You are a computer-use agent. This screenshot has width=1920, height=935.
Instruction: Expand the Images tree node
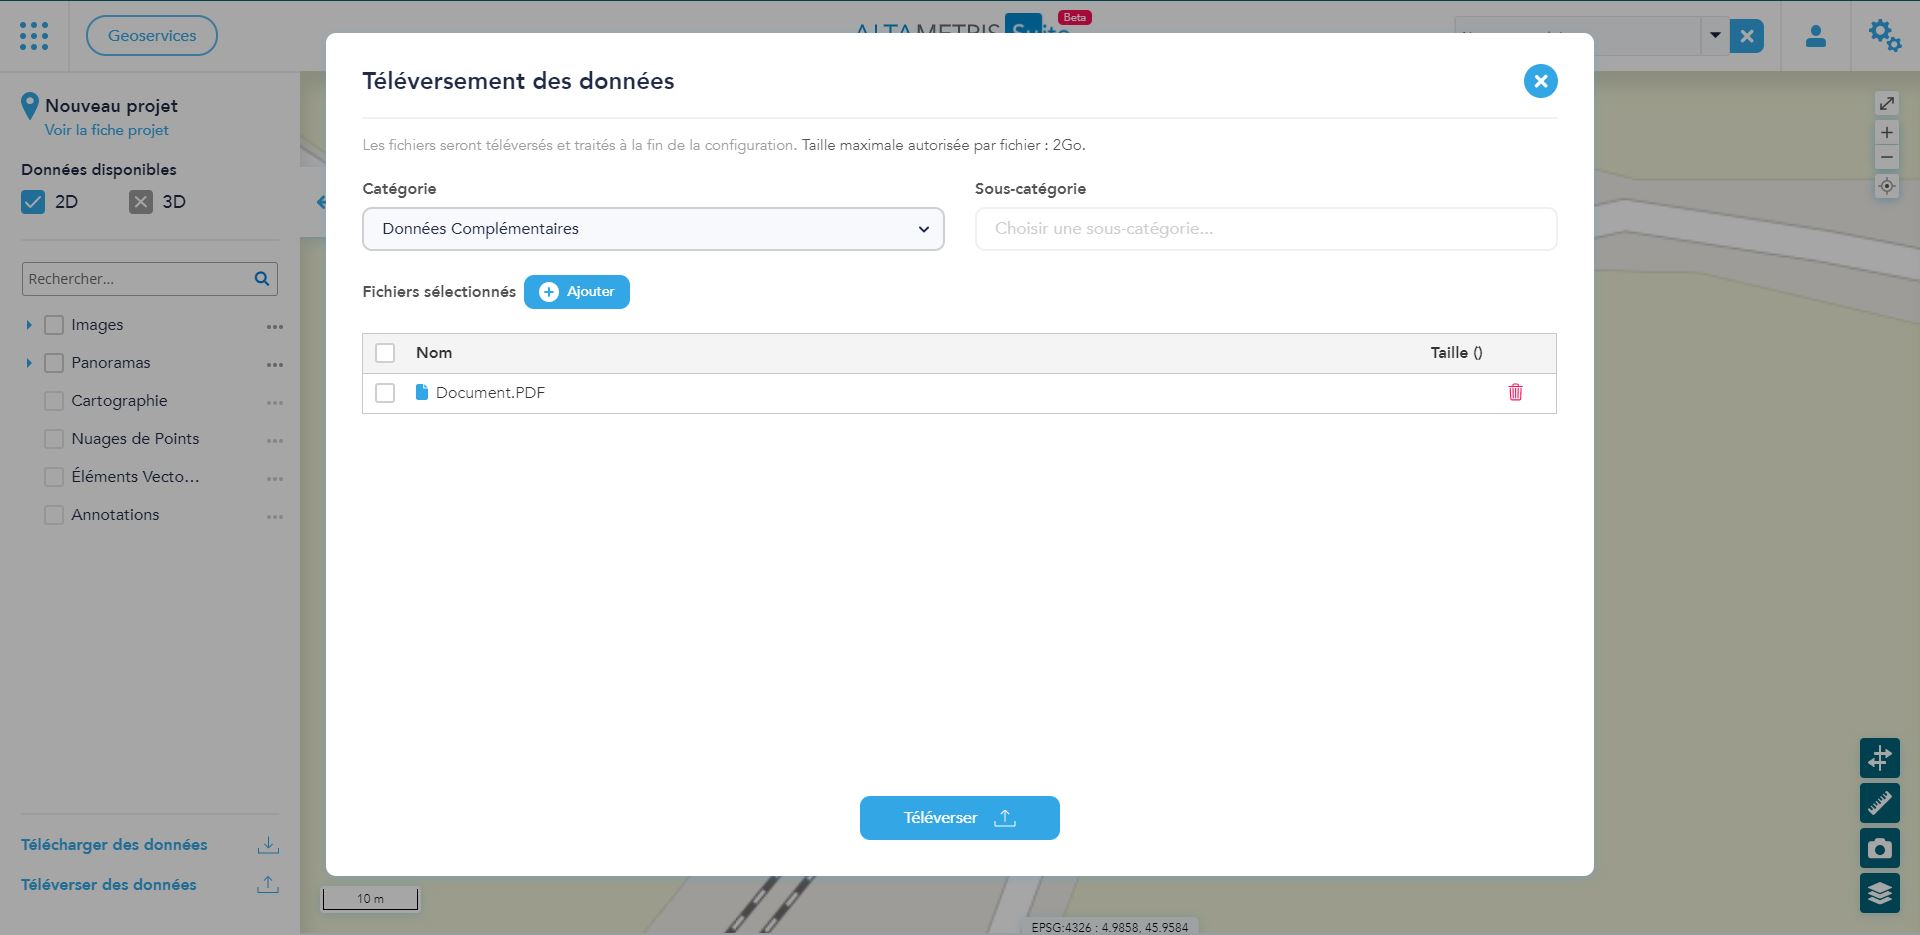pyautogui.click(x=29, y=325)
